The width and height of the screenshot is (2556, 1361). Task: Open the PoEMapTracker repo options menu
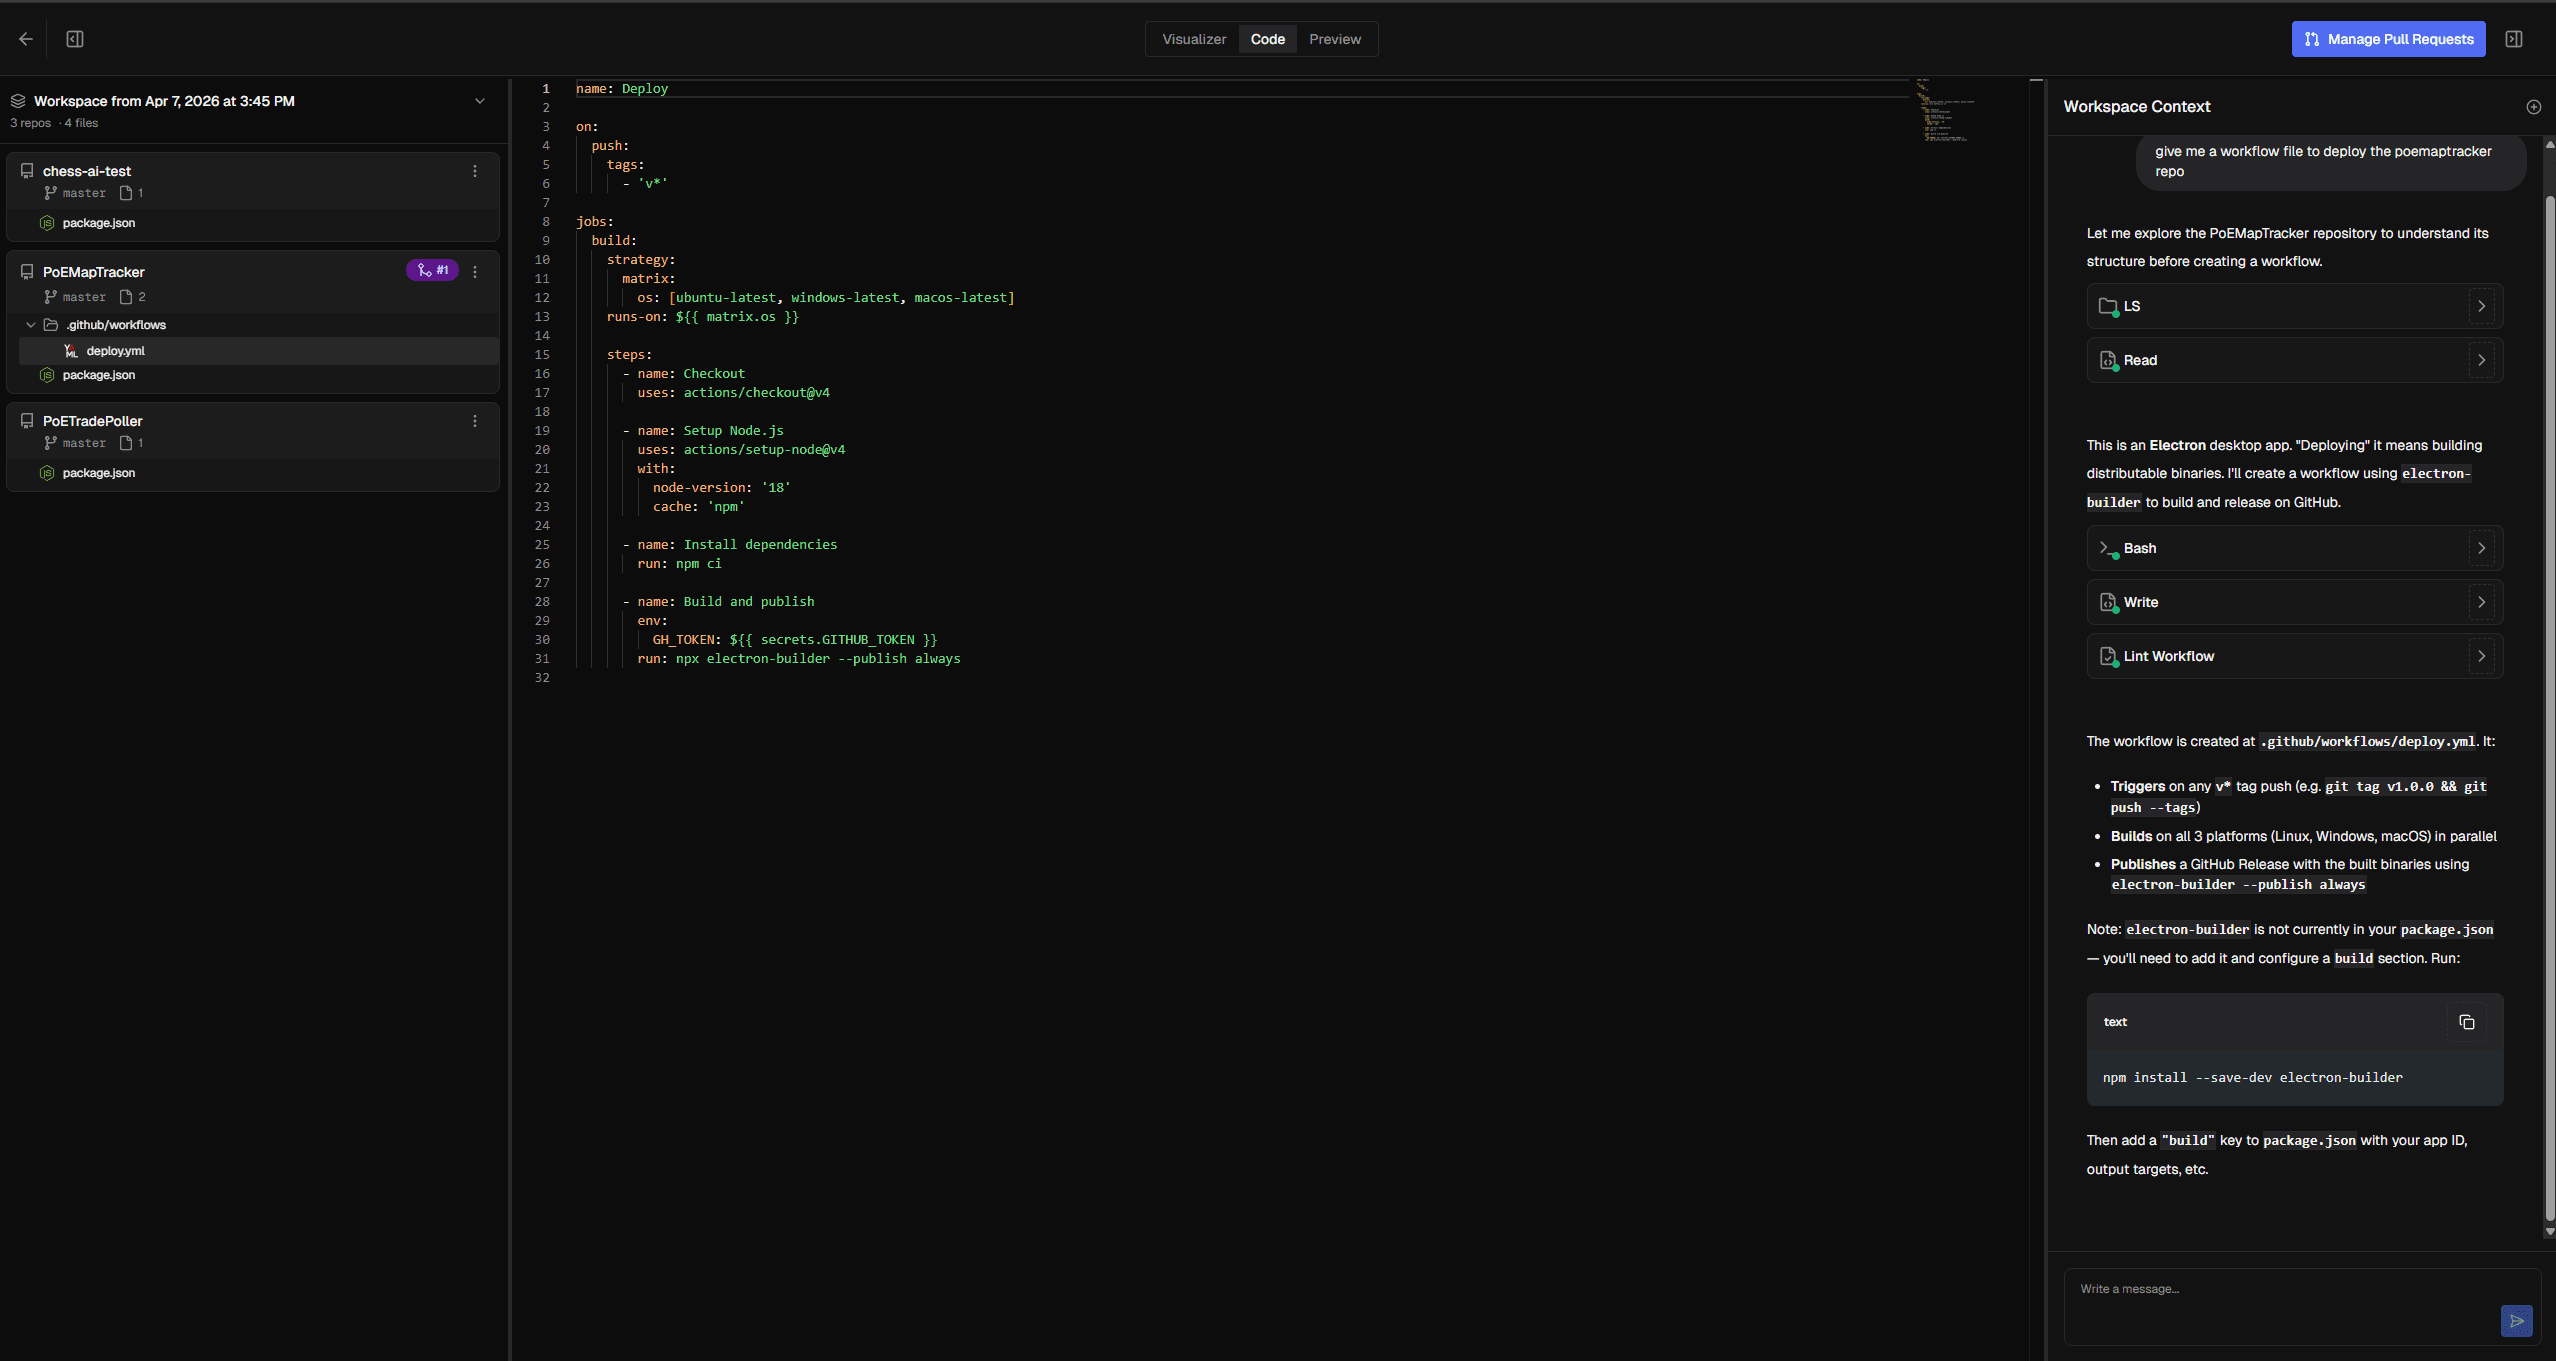[475, 272]
